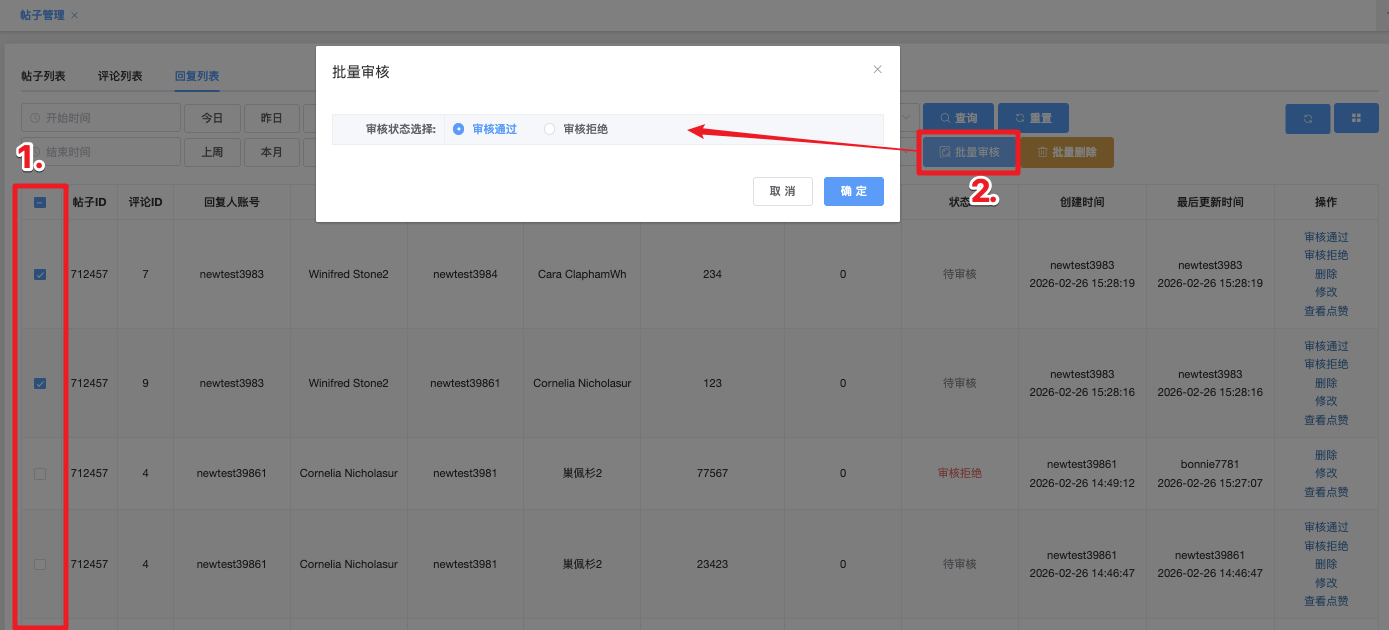Switch to the 评论列表 tab

pyautogui.click(x=120, y=76)
